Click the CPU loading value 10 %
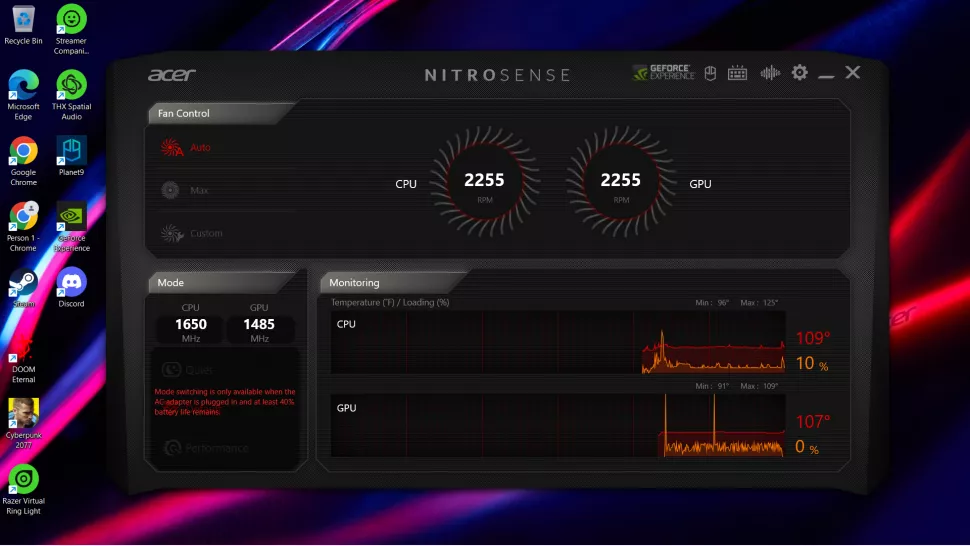Viewport: 970px width, 546px height. (x=812, y=364)
